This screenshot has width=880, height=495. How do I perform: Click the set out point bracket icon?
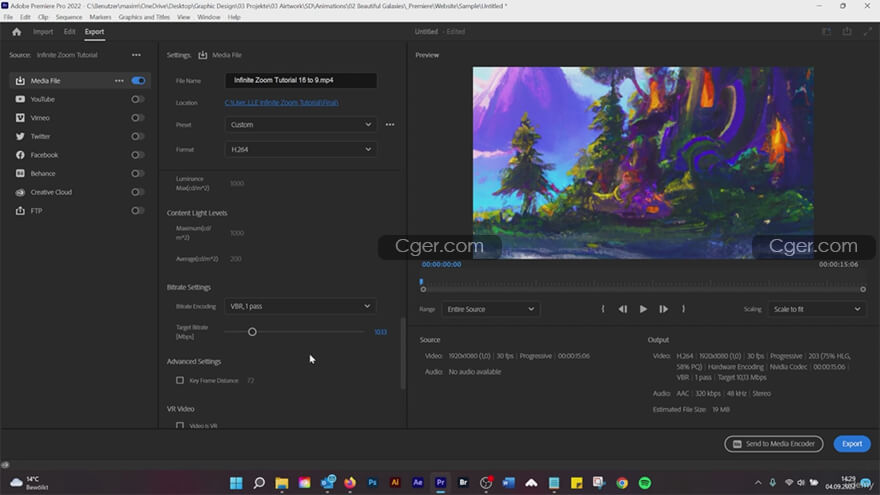point(683,309)
